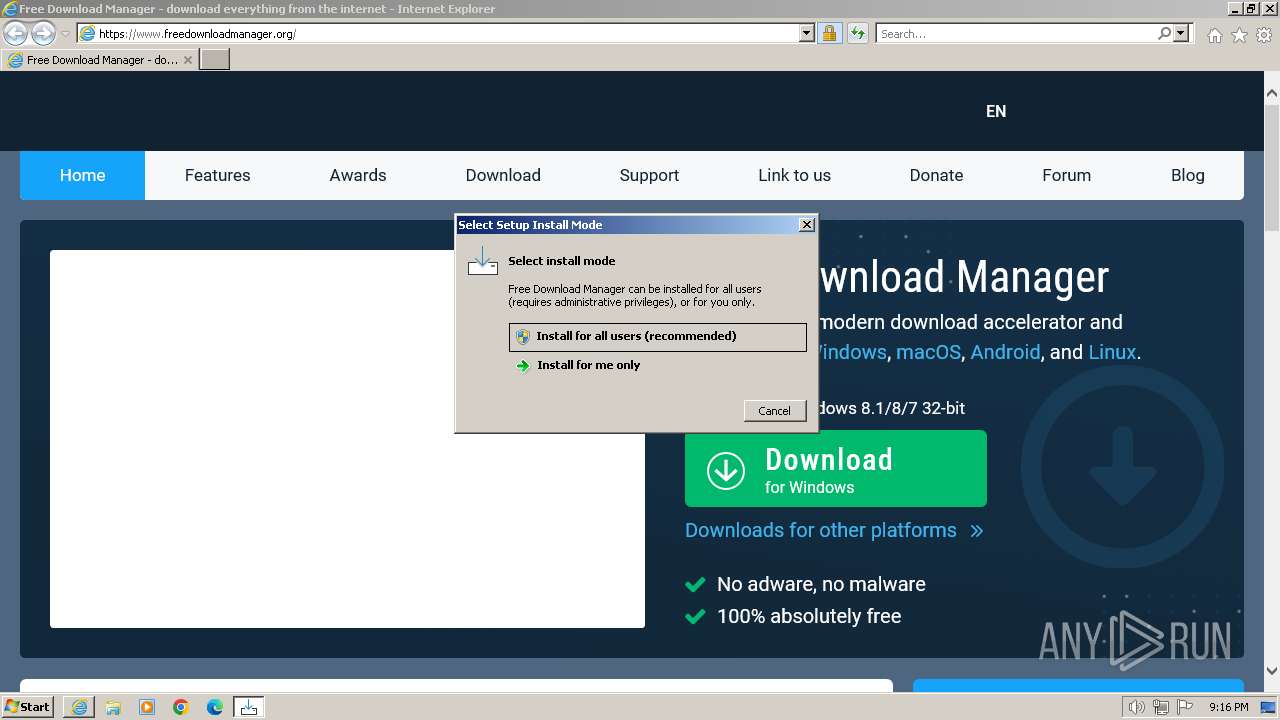Open the Home navigation item
The width and height of the screenshot is (1280, 720).
pyautogui.click(x=82, y=175)
